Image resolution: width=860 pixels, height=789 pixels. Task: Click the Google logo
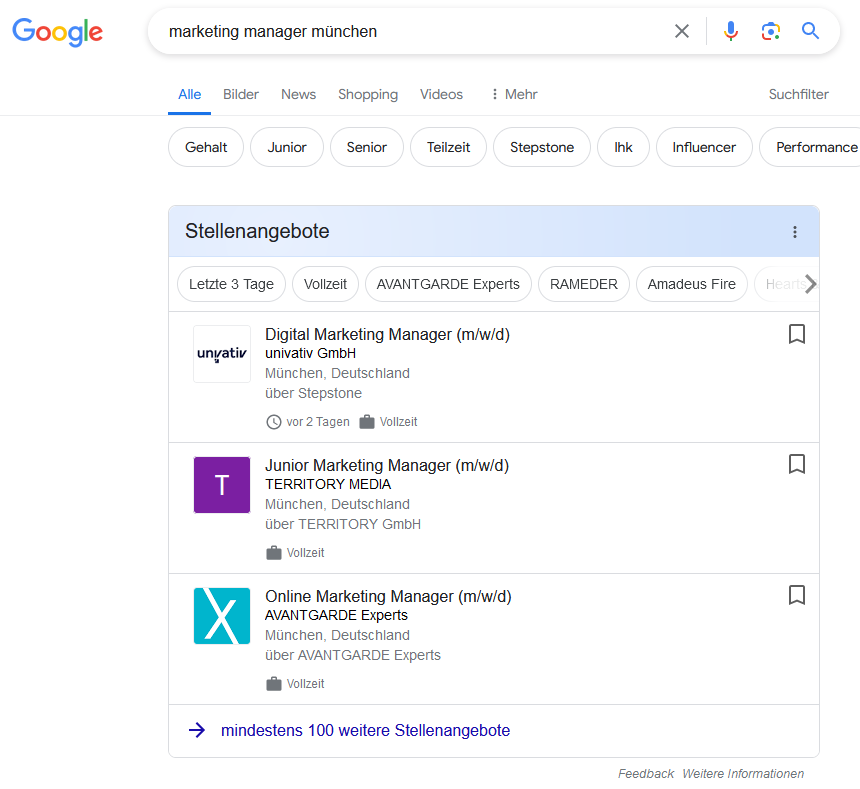[x=58, y=32]
